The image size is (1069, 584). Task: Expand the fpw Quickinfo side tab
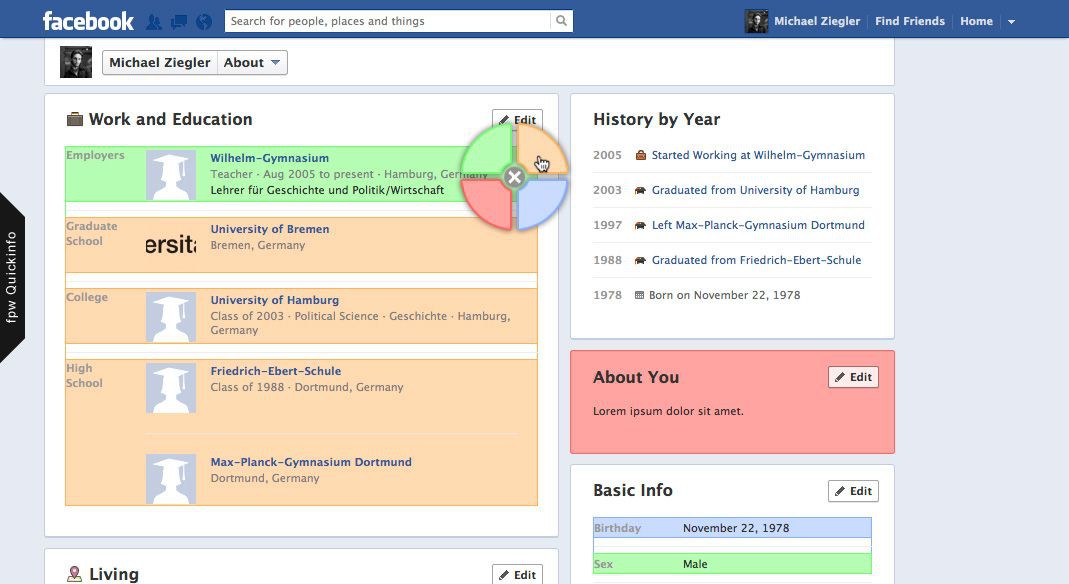(12, 276)
